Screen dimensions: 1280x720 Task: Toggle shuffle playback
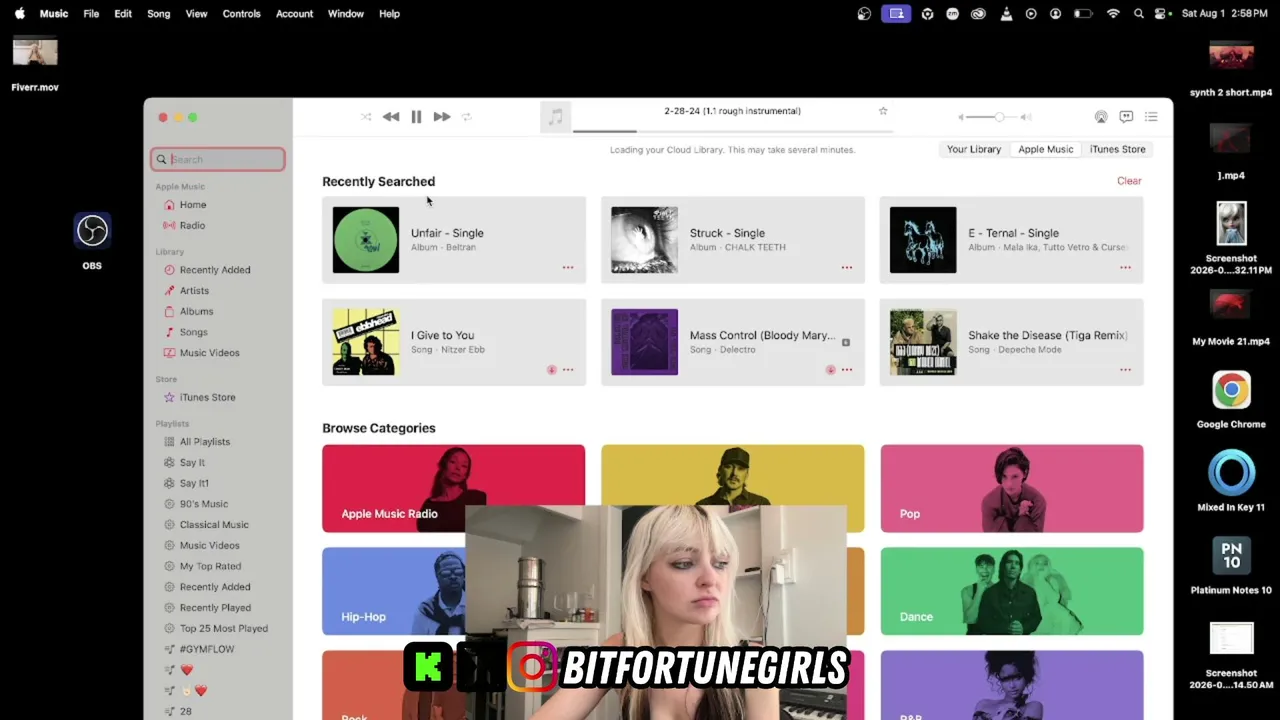point(366,117)
